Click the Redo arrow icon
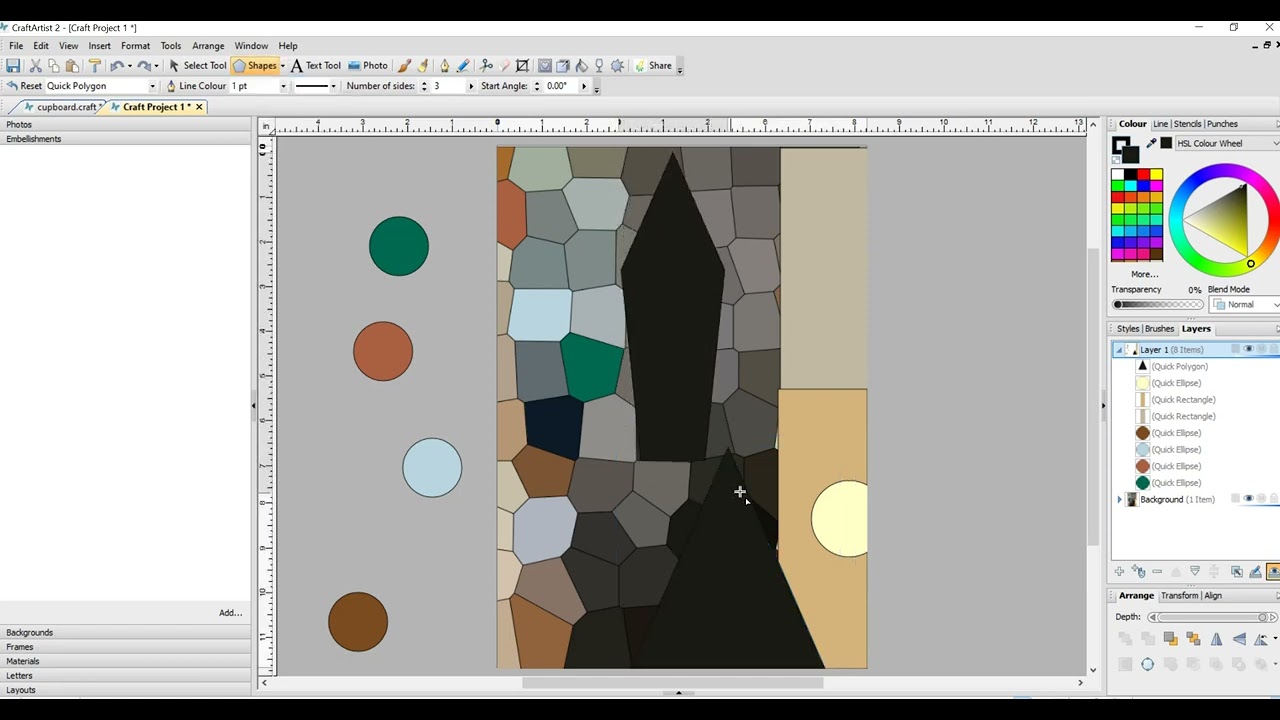Image resolution: width=1280 pixels, height=720 pixels. [x=144, y=66]
